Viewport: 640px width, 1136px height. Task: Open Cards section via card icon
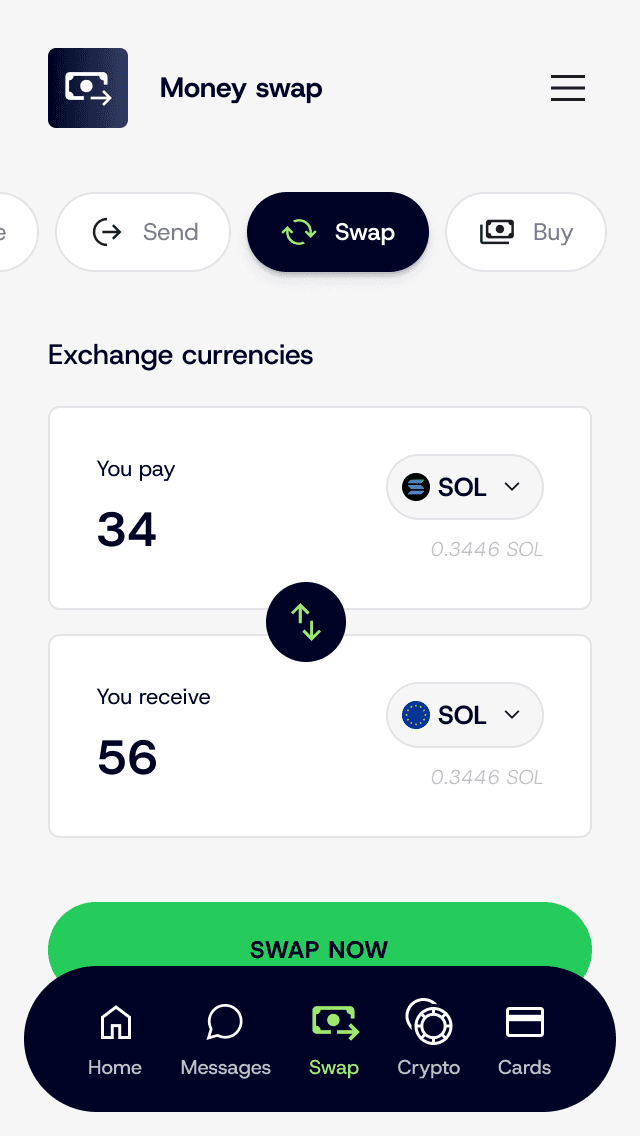click(524, 1022)
